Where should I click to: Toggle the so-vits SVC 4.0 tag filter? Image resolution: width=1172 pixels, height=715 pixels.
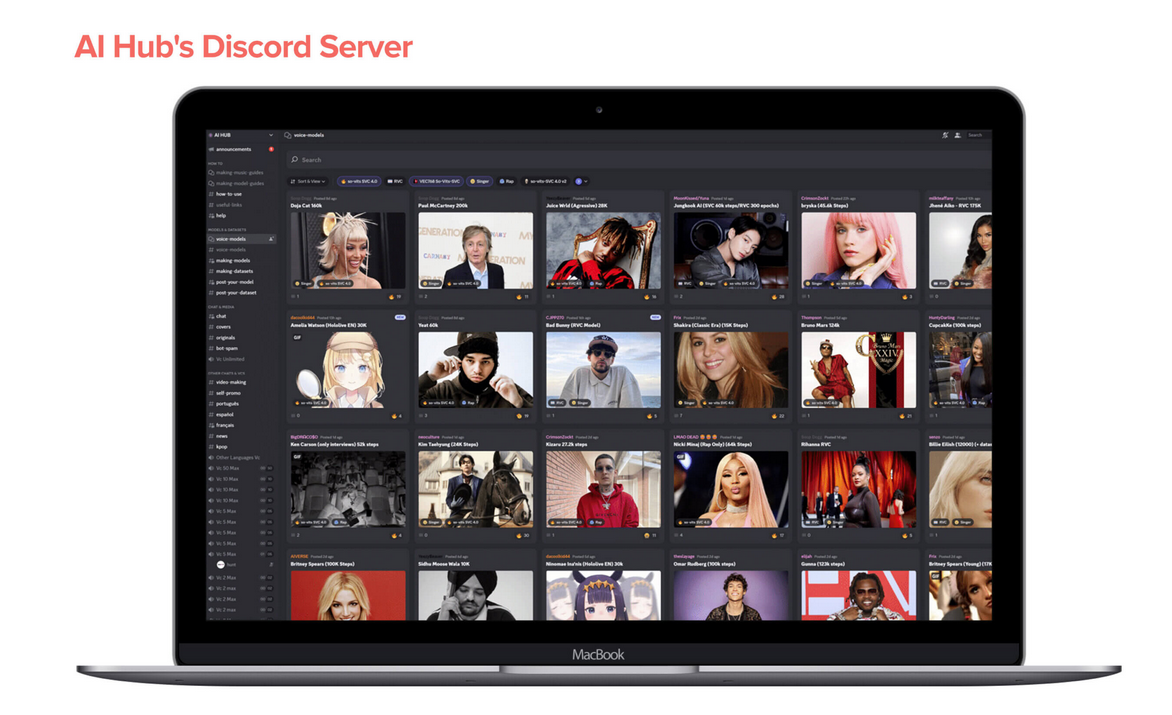(360, 182)
